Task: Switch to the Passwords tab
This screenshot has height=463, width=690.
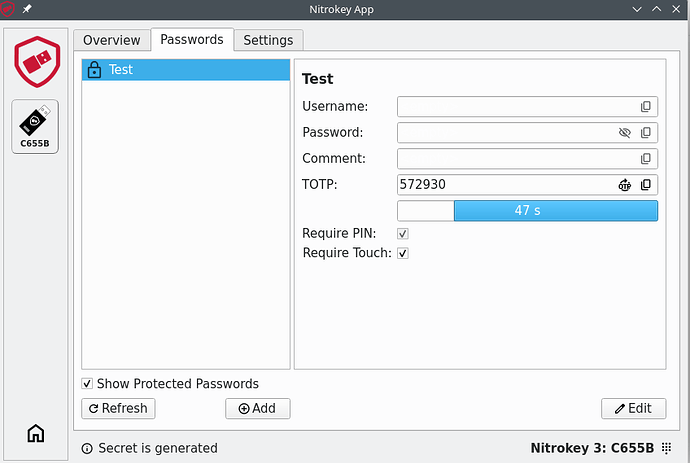Action: pos(192,40)
